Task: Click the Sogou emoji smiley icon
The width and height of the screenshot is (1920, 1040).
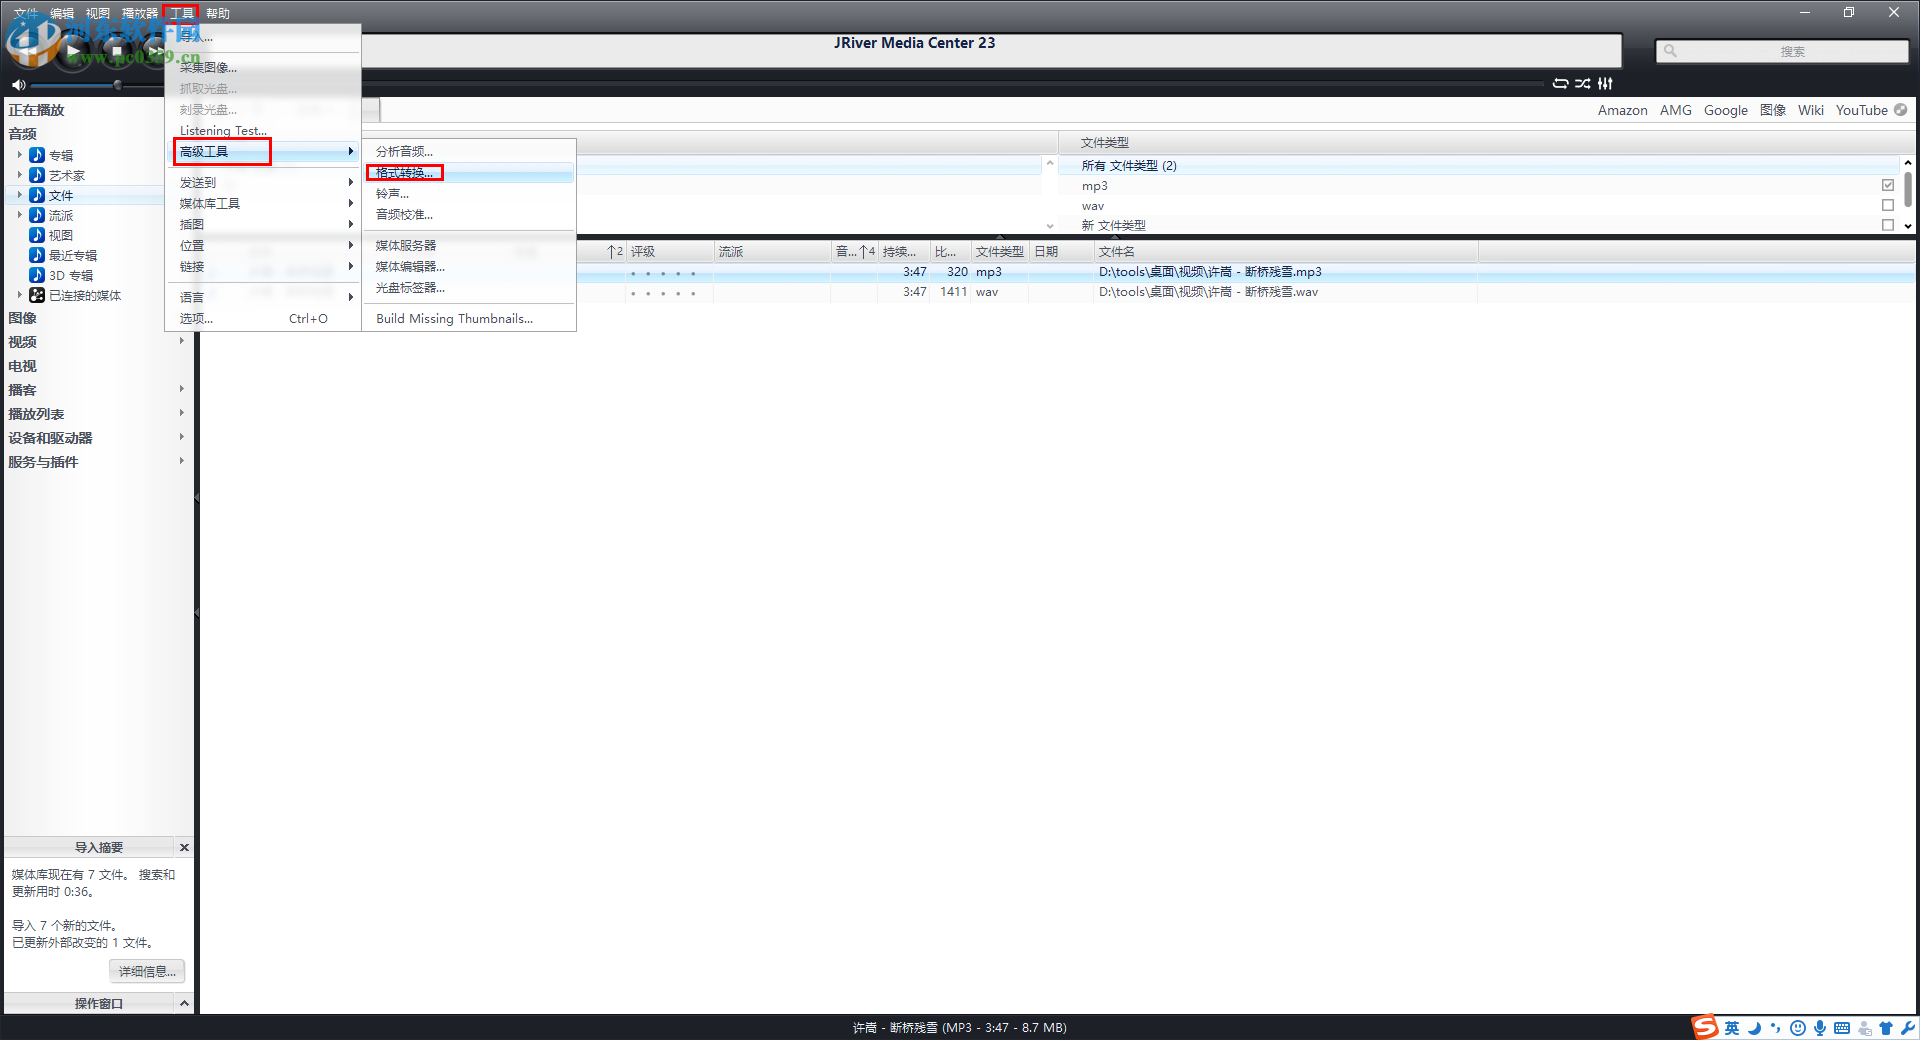Action: coord(1798,1028)
